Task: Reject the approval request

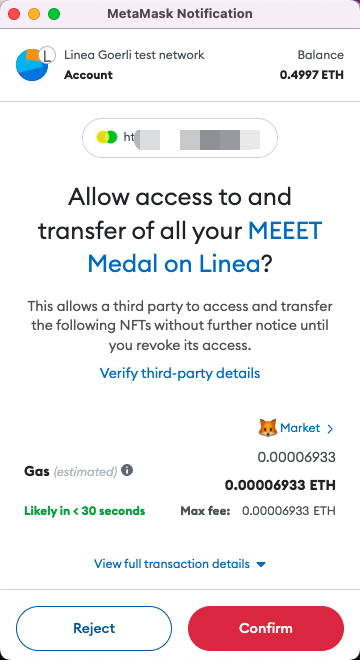Action: coord(94,628)
